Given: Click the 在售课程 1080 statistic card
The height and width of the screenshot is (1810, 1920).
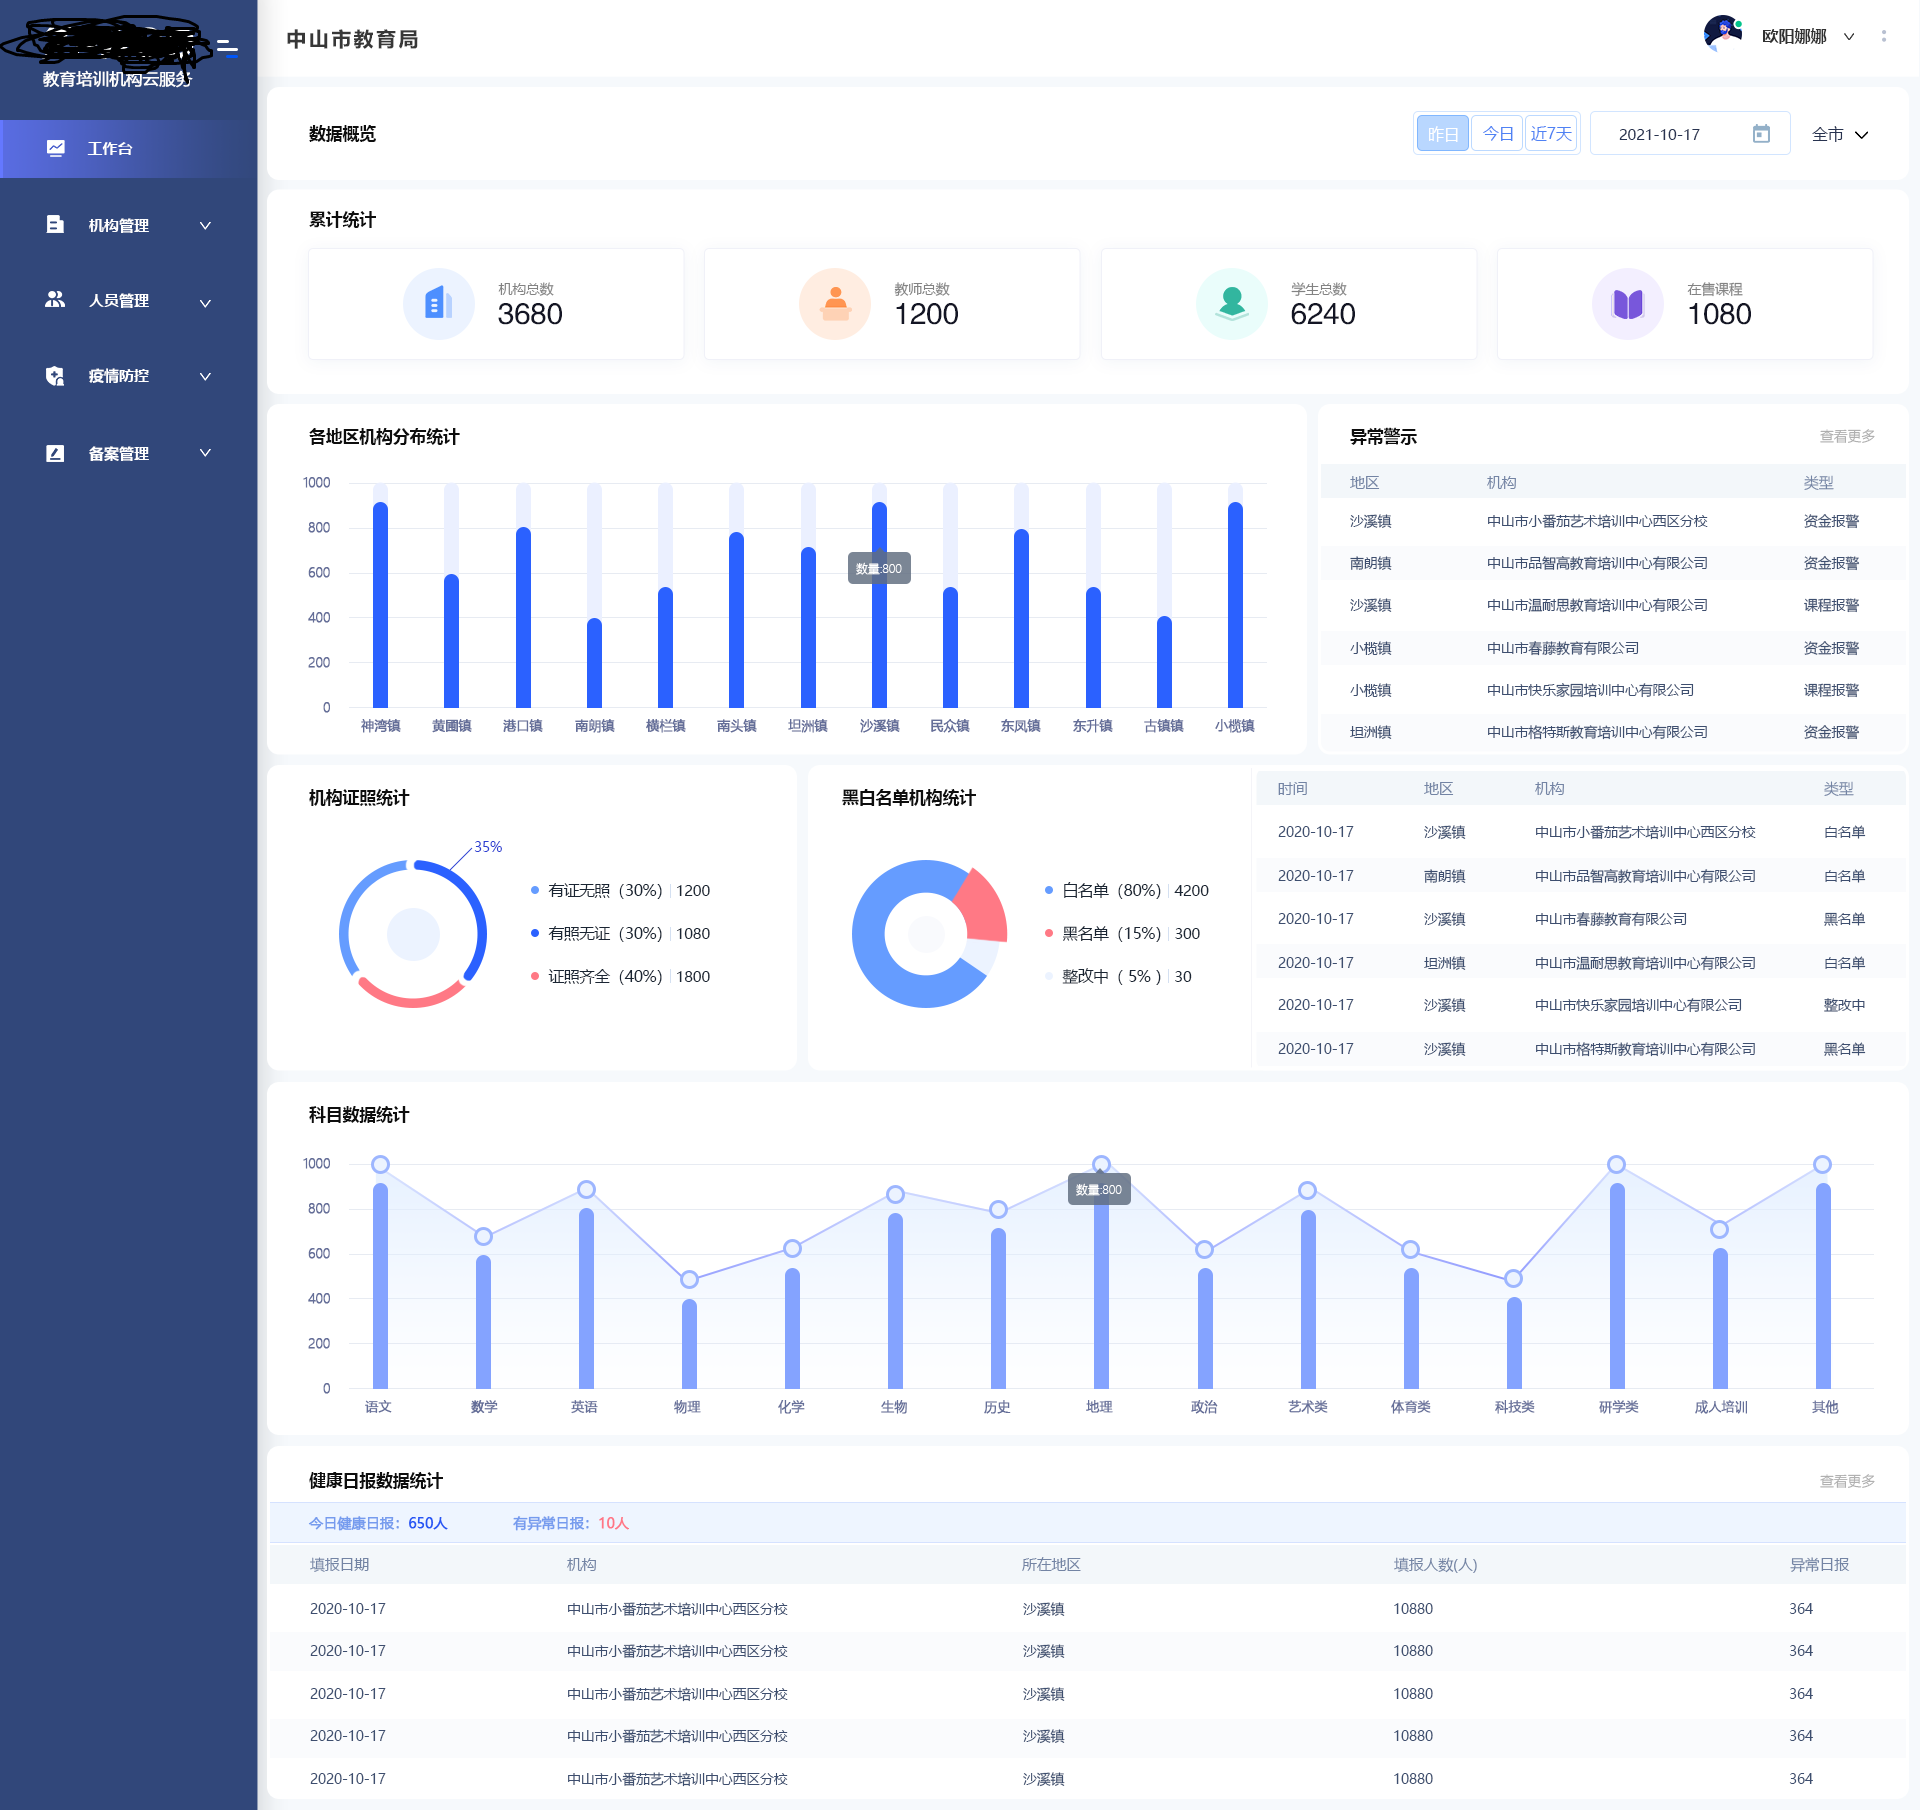Looking at the screenshot, I should pos(1685,304).
